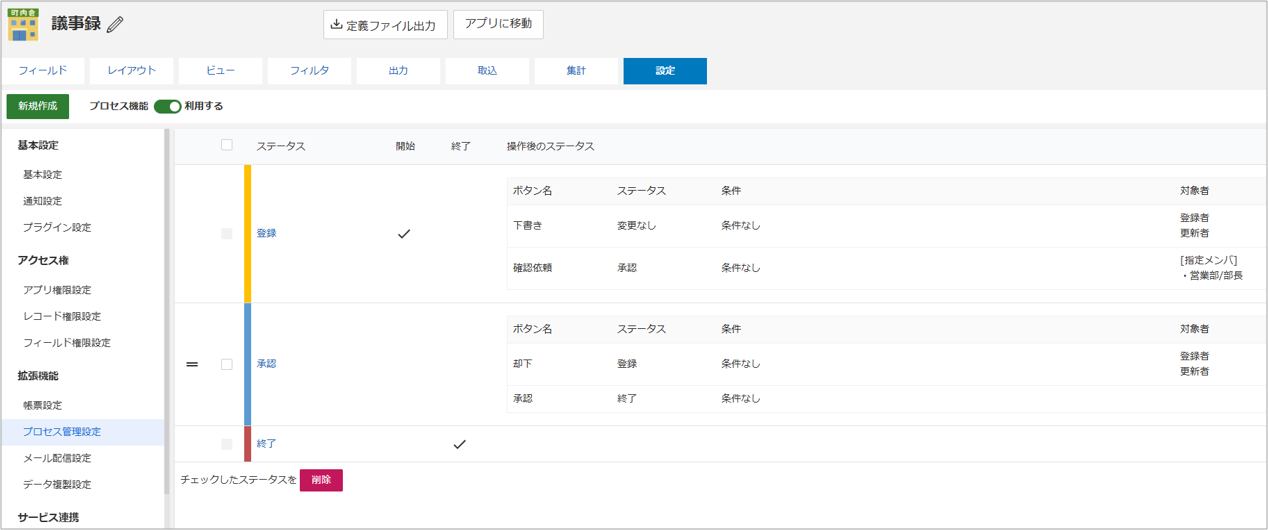Open プラグイン設定 in the sidebar
Image resolution: width=1268 pixels, height=530 pixels.
point(57,227)
